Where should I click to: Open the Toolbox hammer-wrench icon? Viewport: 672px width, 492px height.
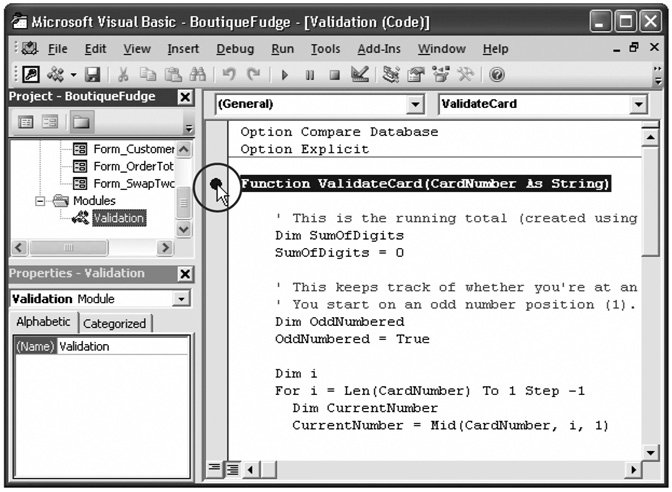[x=465, y=75]
